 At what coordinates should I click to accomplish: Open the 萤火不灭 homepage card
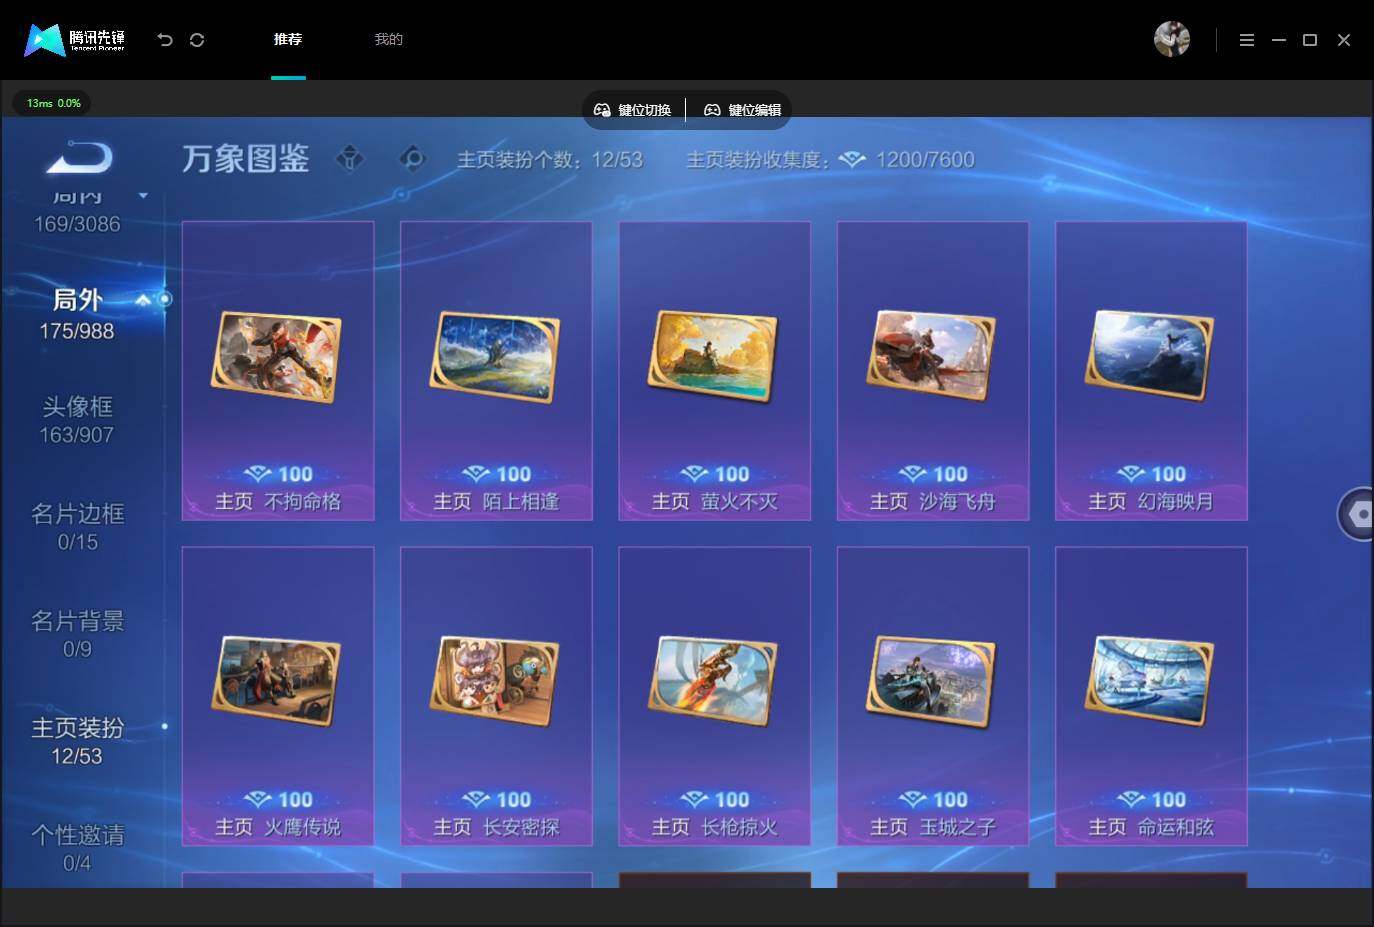pos(715,371)
